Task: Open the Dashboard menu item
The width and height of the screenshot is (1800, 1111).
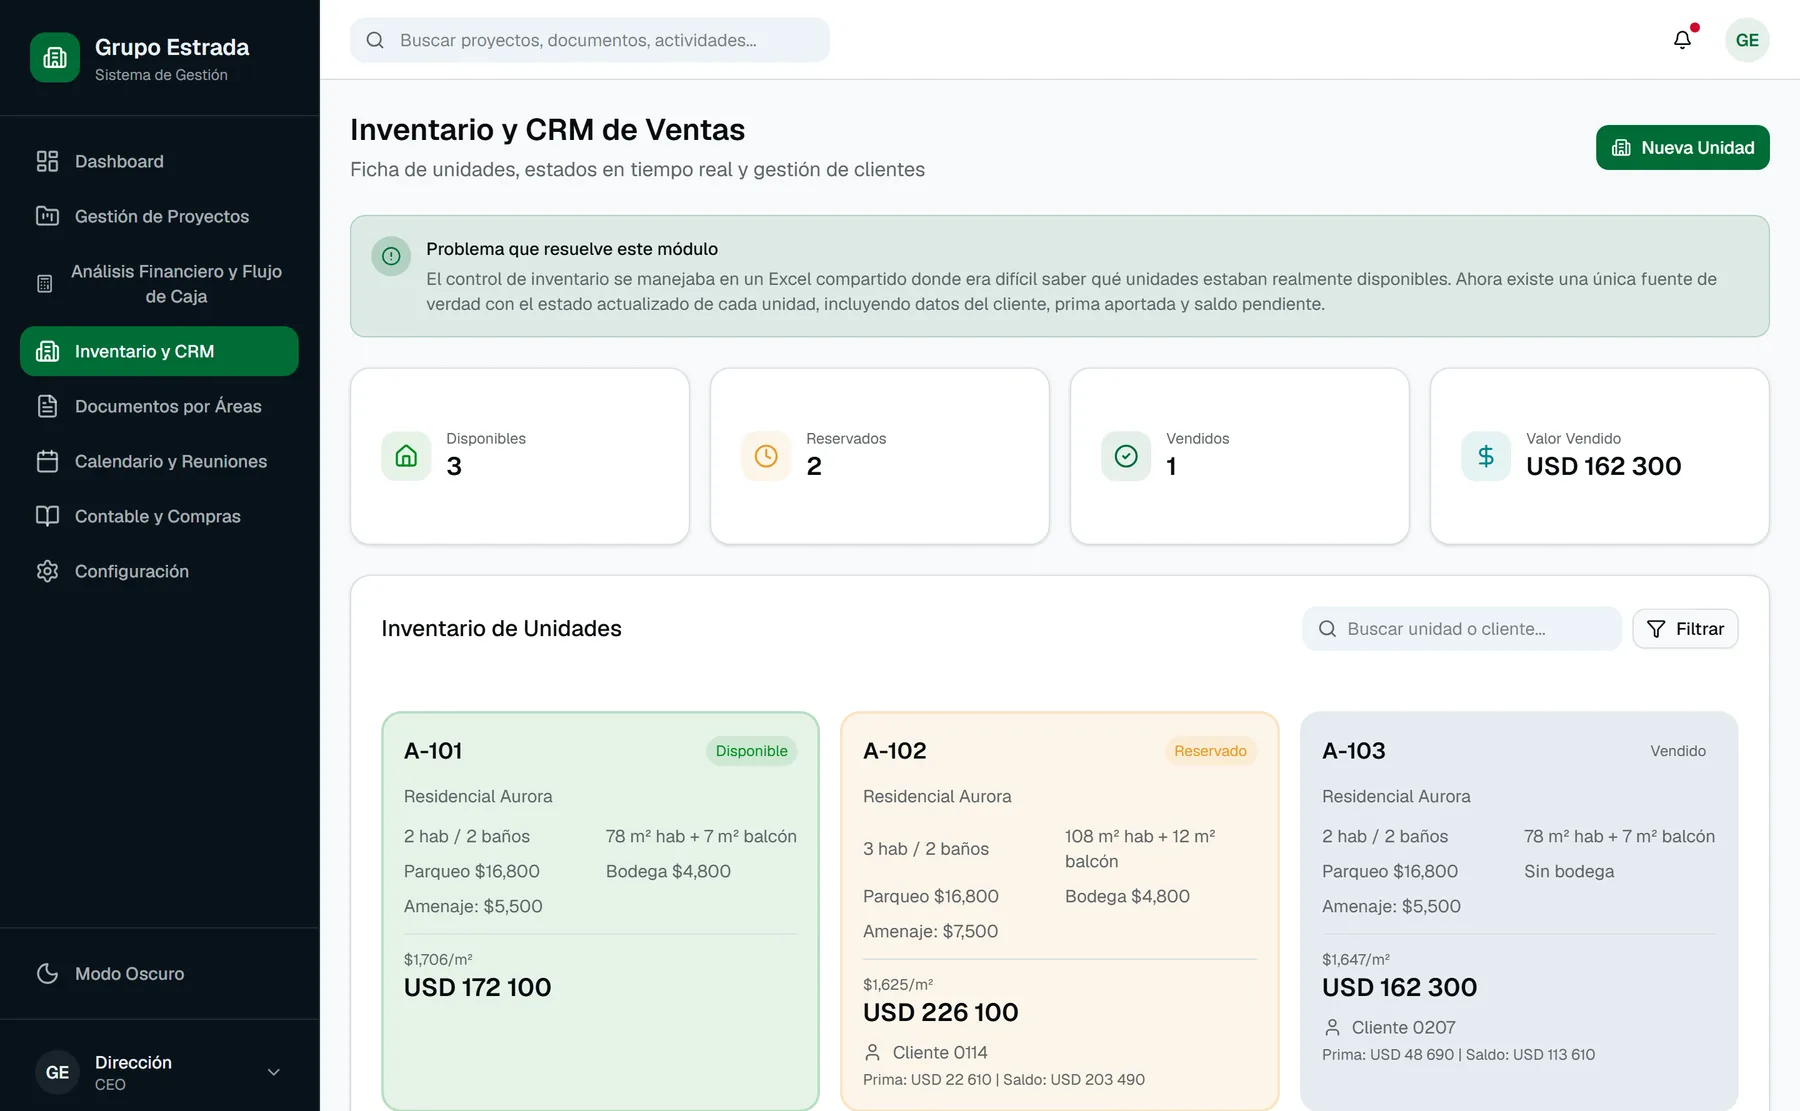Action: (160, 161)
